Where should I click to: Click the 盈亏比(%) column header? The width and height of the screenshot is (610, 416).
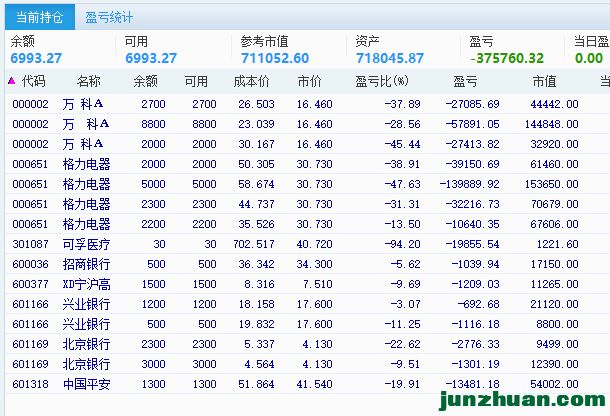click(x=381, y=81)
